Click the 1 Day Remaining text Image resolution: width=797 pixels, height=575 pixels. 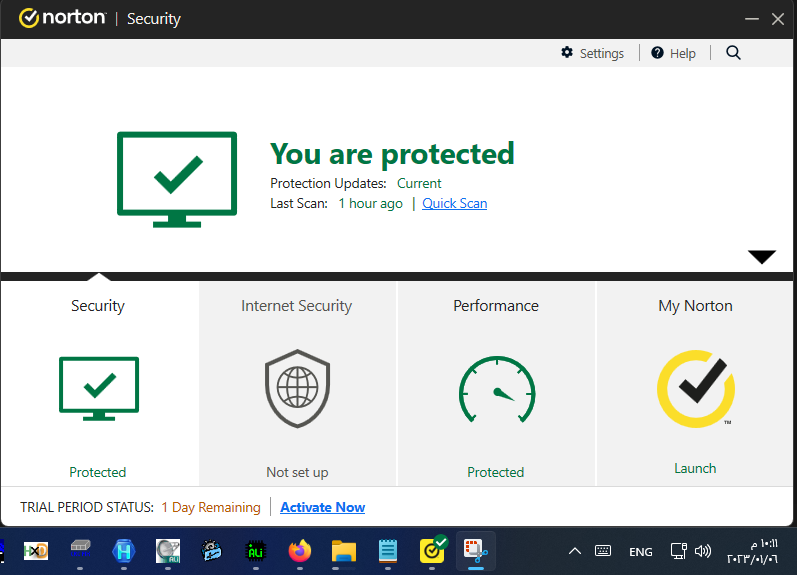click(211, 507)
